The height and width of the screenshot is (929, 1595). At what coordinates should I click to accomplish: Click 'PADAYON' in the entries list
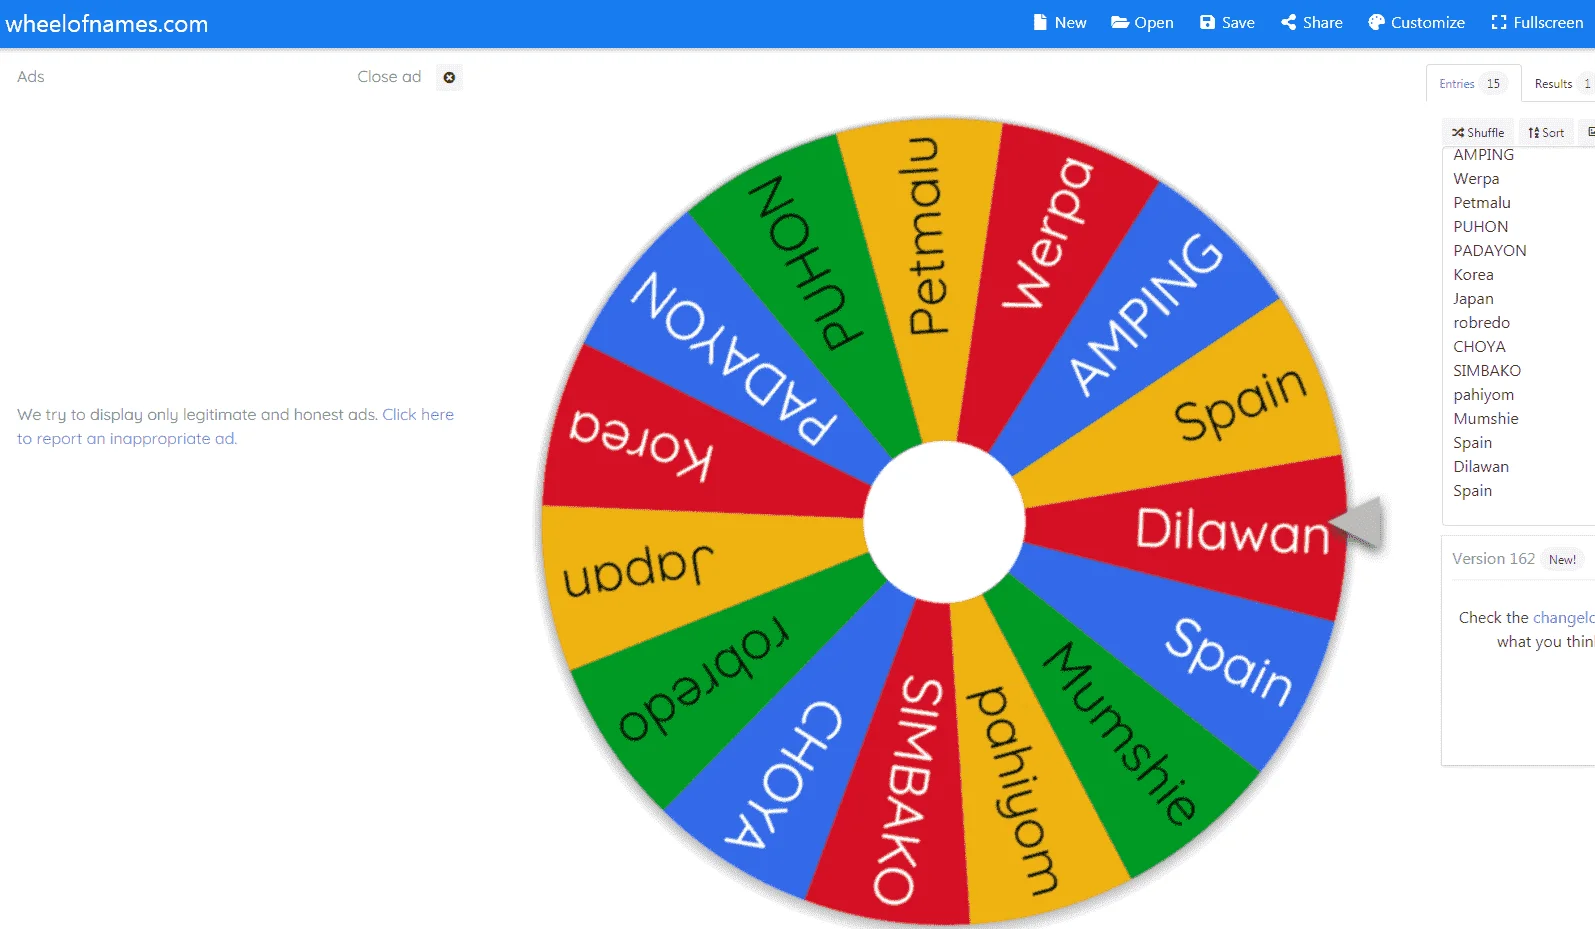coord(1489,251)
